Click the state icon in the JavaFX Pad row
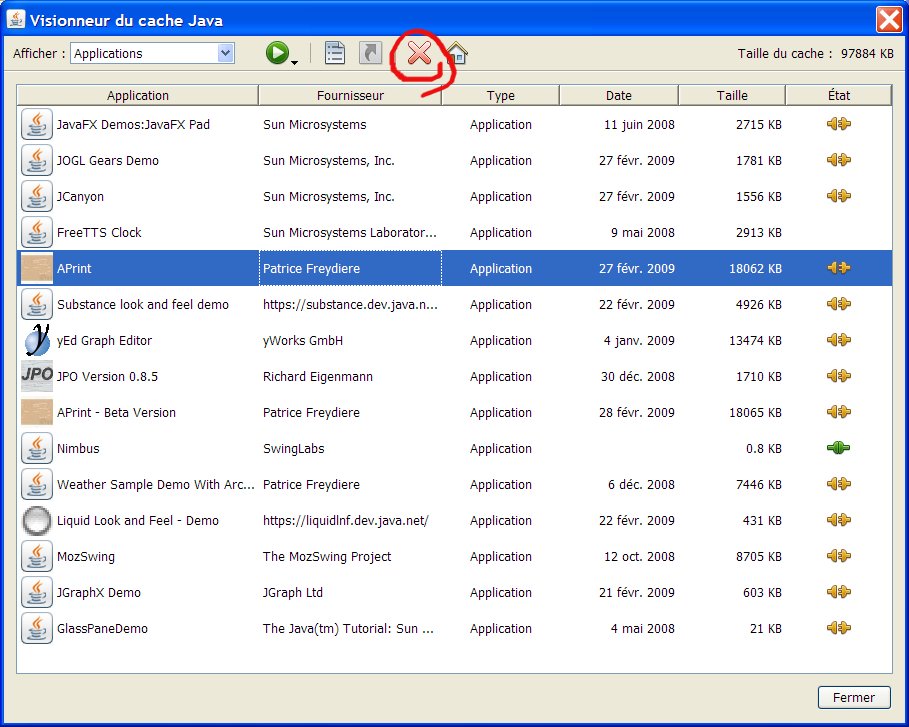The image size is (909, 727). tap(838, 123)
